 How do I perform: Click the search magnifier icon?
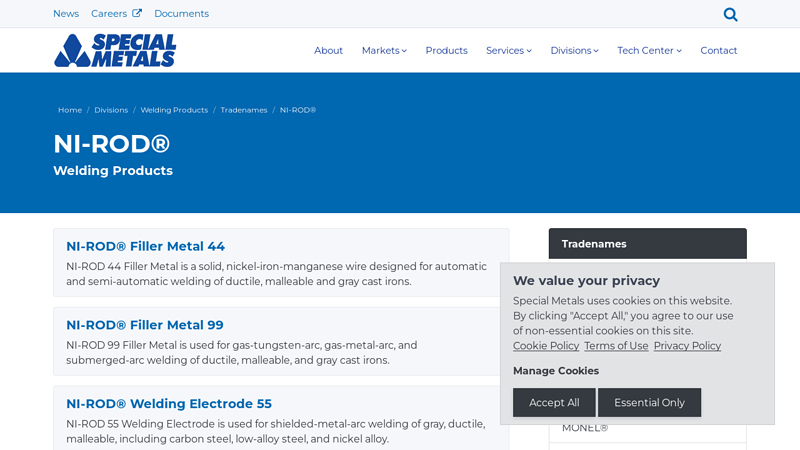[x=730, y=14]
